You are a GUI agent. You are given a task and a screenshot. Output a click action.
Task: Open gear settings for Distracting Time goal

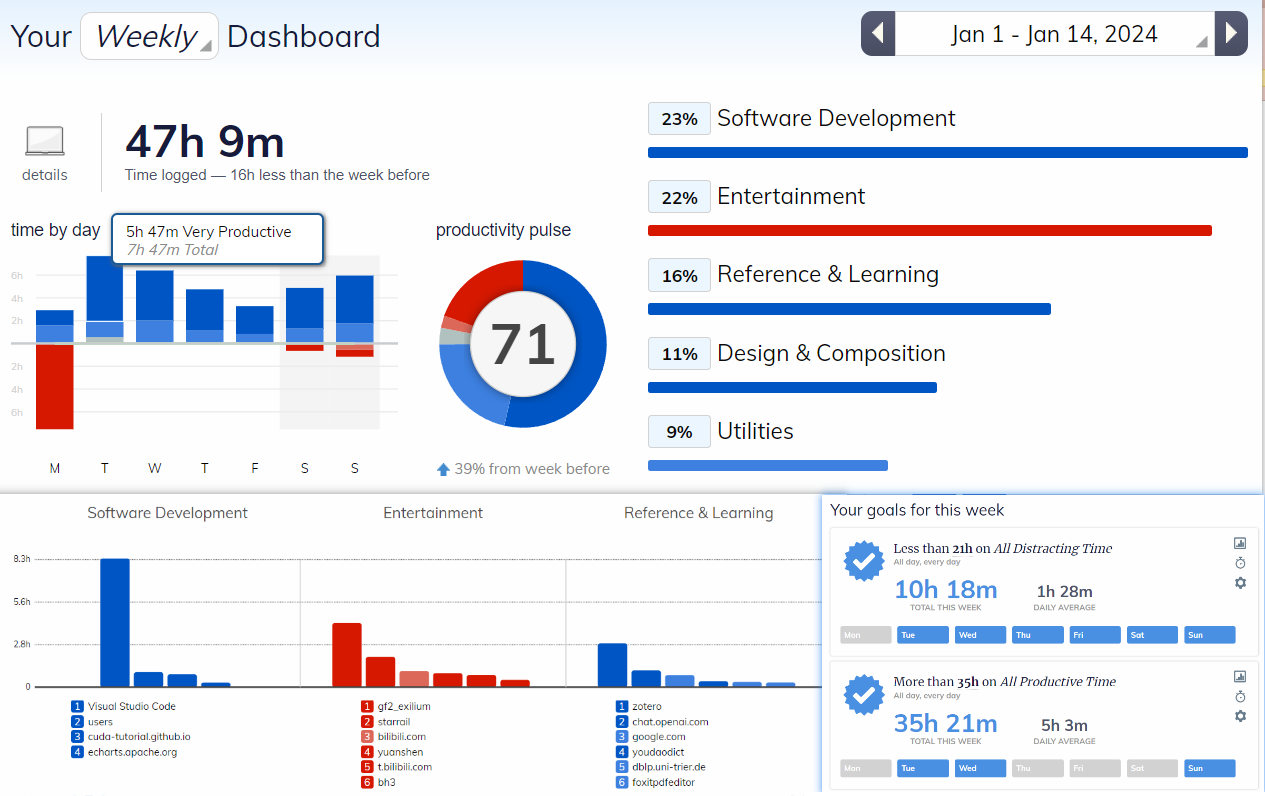[1240, 583]
